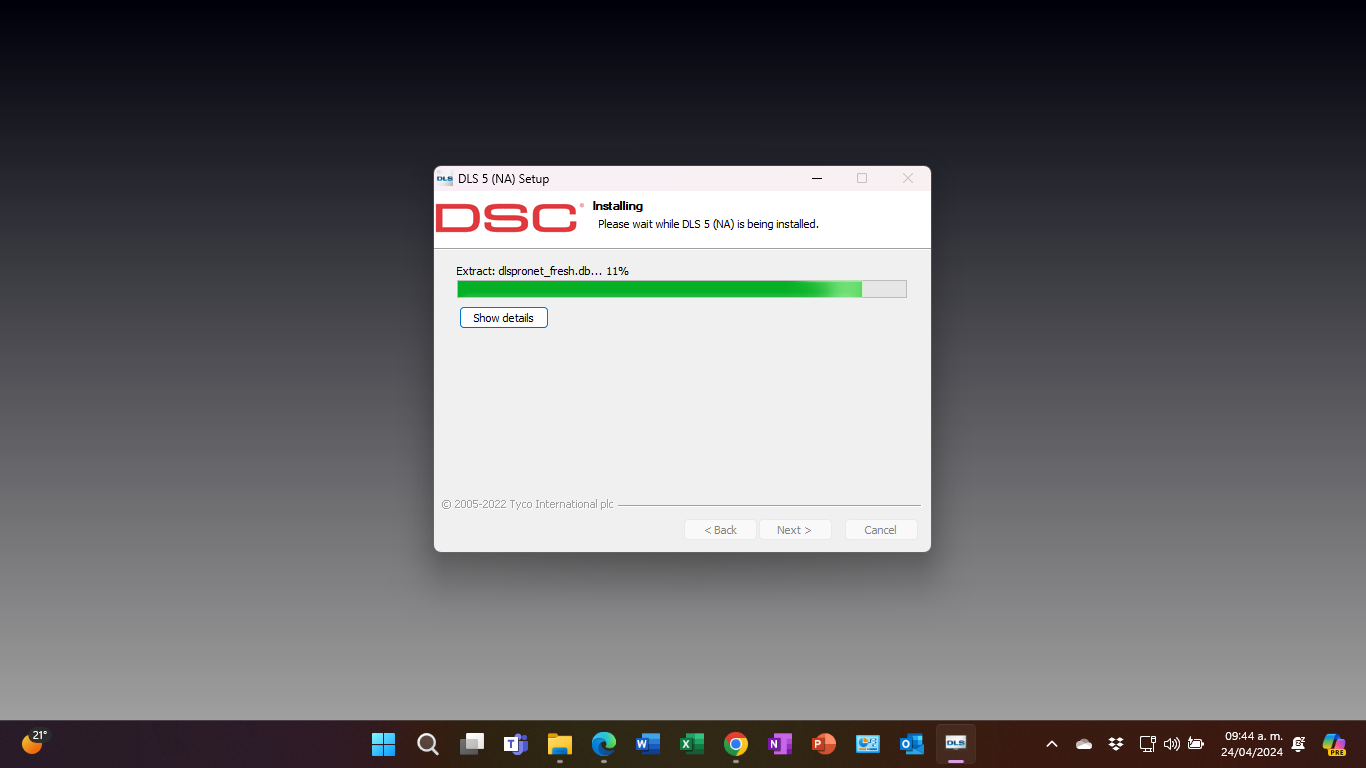Cancel the DLS 5 installation

pyautogui.click(x=881, y=530)
